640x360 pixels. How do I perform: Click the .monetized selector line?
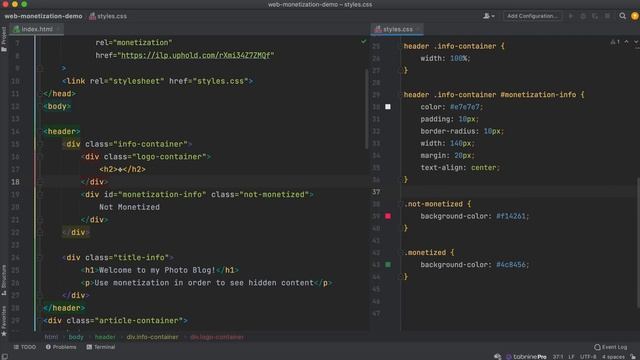[429, 253]
